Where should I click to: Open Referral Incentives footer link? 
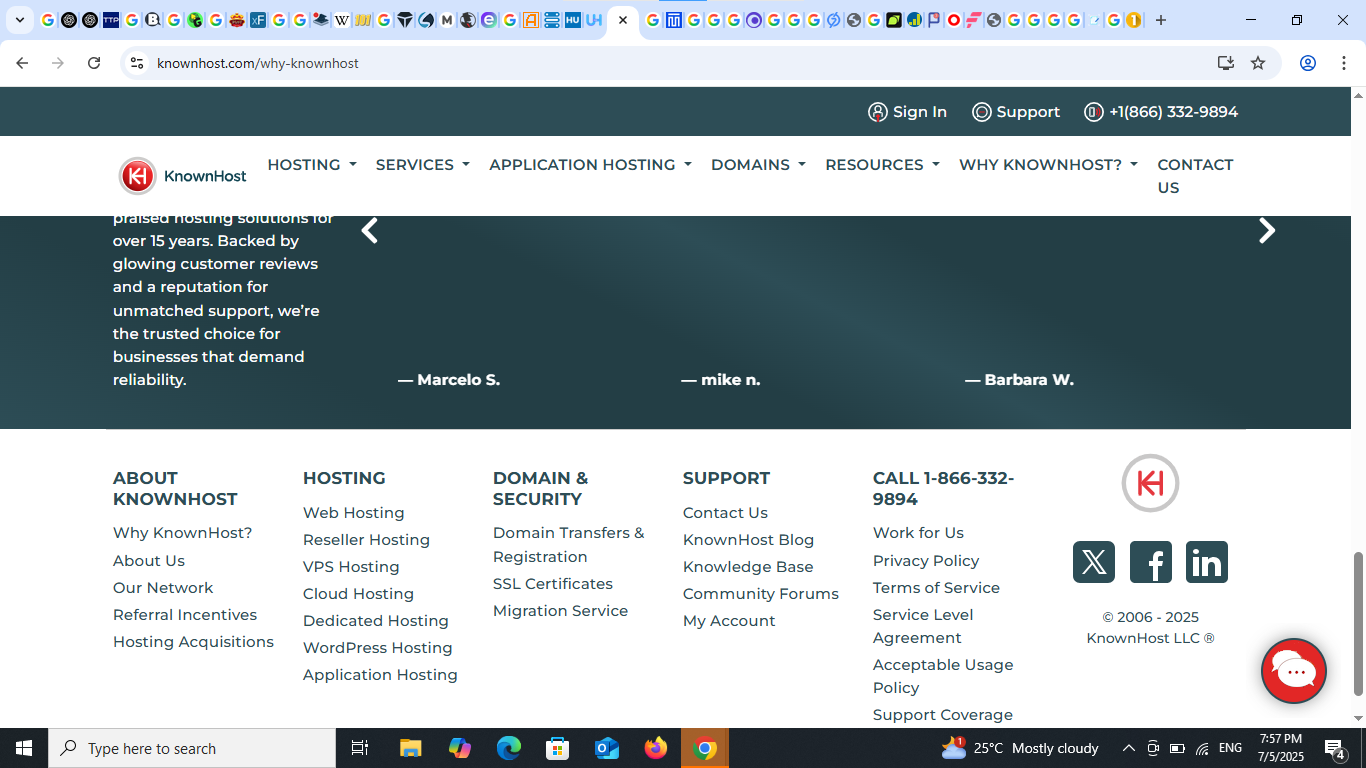point(185,615)
